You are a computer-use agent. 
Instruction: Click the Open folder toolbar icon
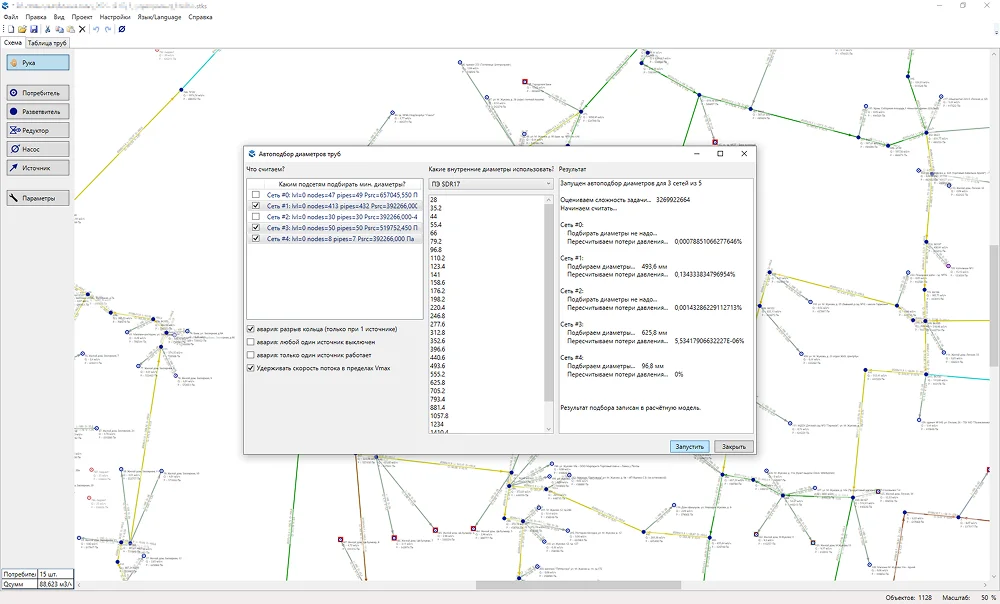[21, 30]
